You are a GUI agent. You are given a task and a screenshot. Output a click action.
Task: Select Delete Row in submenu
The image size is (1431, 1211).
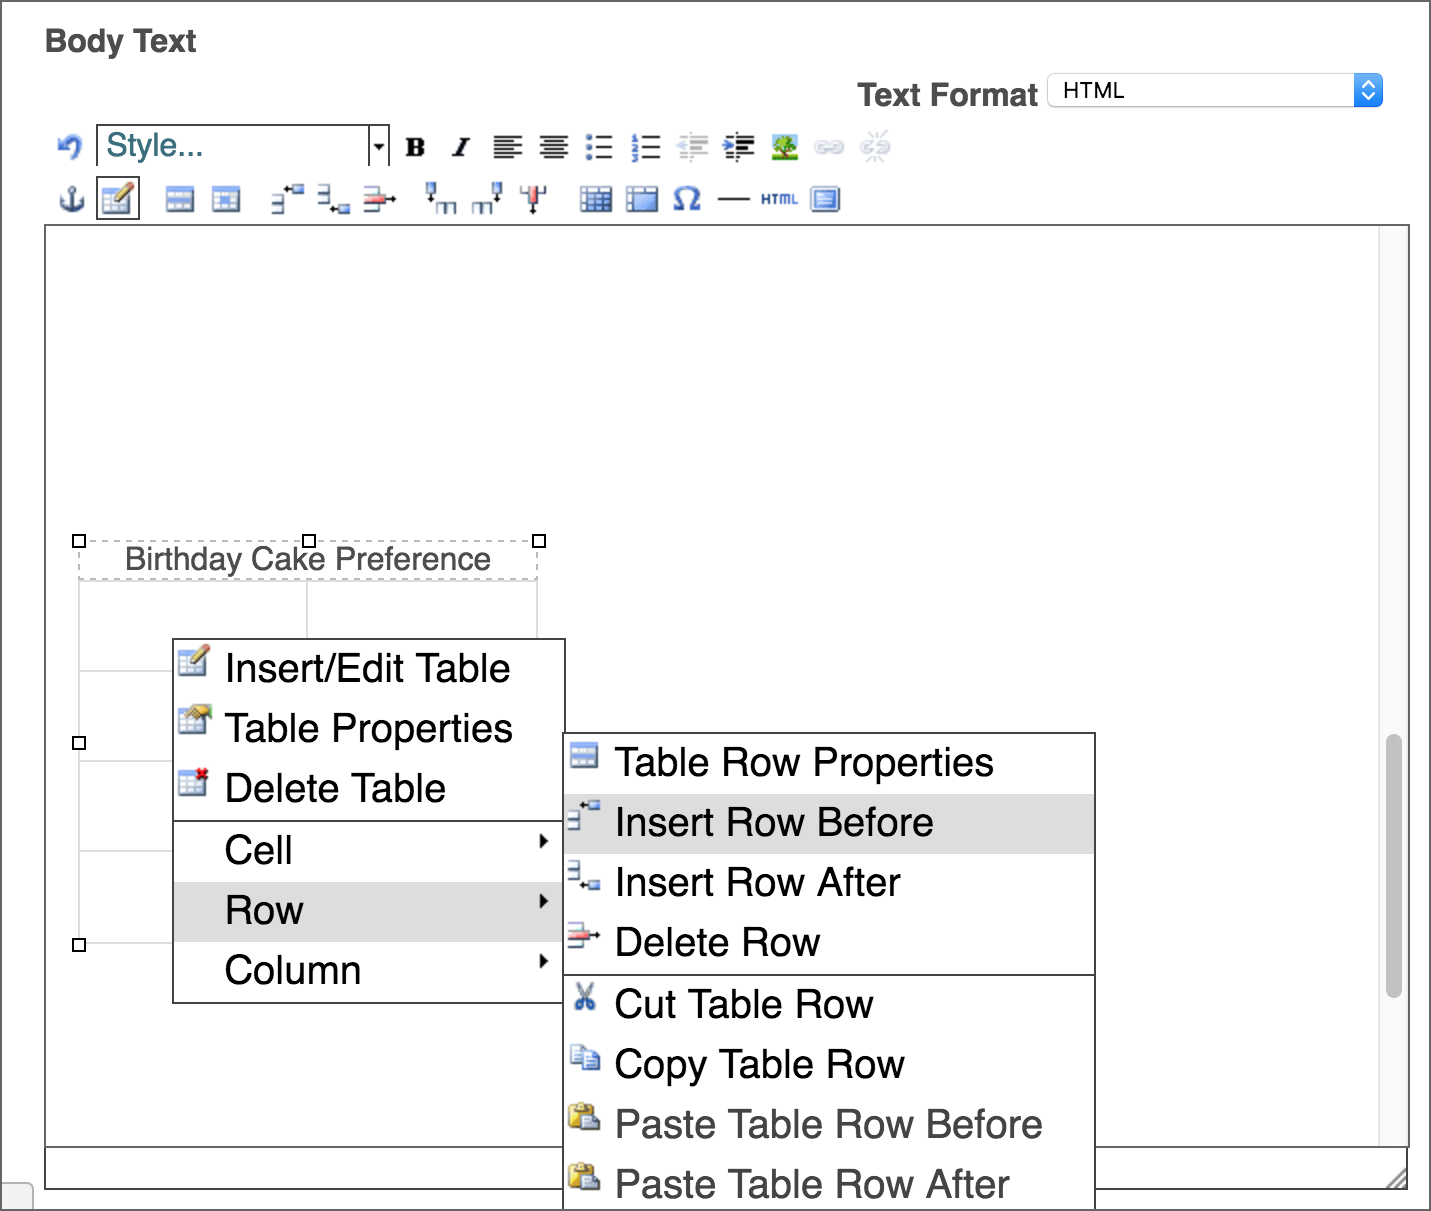point(829,943)
